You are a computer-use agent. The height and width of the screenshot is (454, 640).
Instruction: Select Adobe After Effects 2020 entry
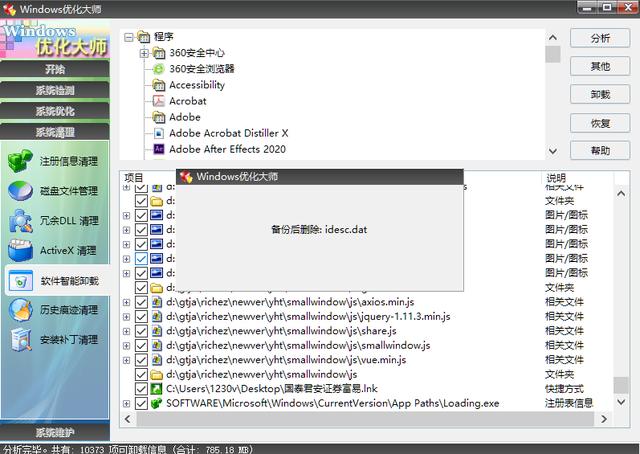pos(227,149)
